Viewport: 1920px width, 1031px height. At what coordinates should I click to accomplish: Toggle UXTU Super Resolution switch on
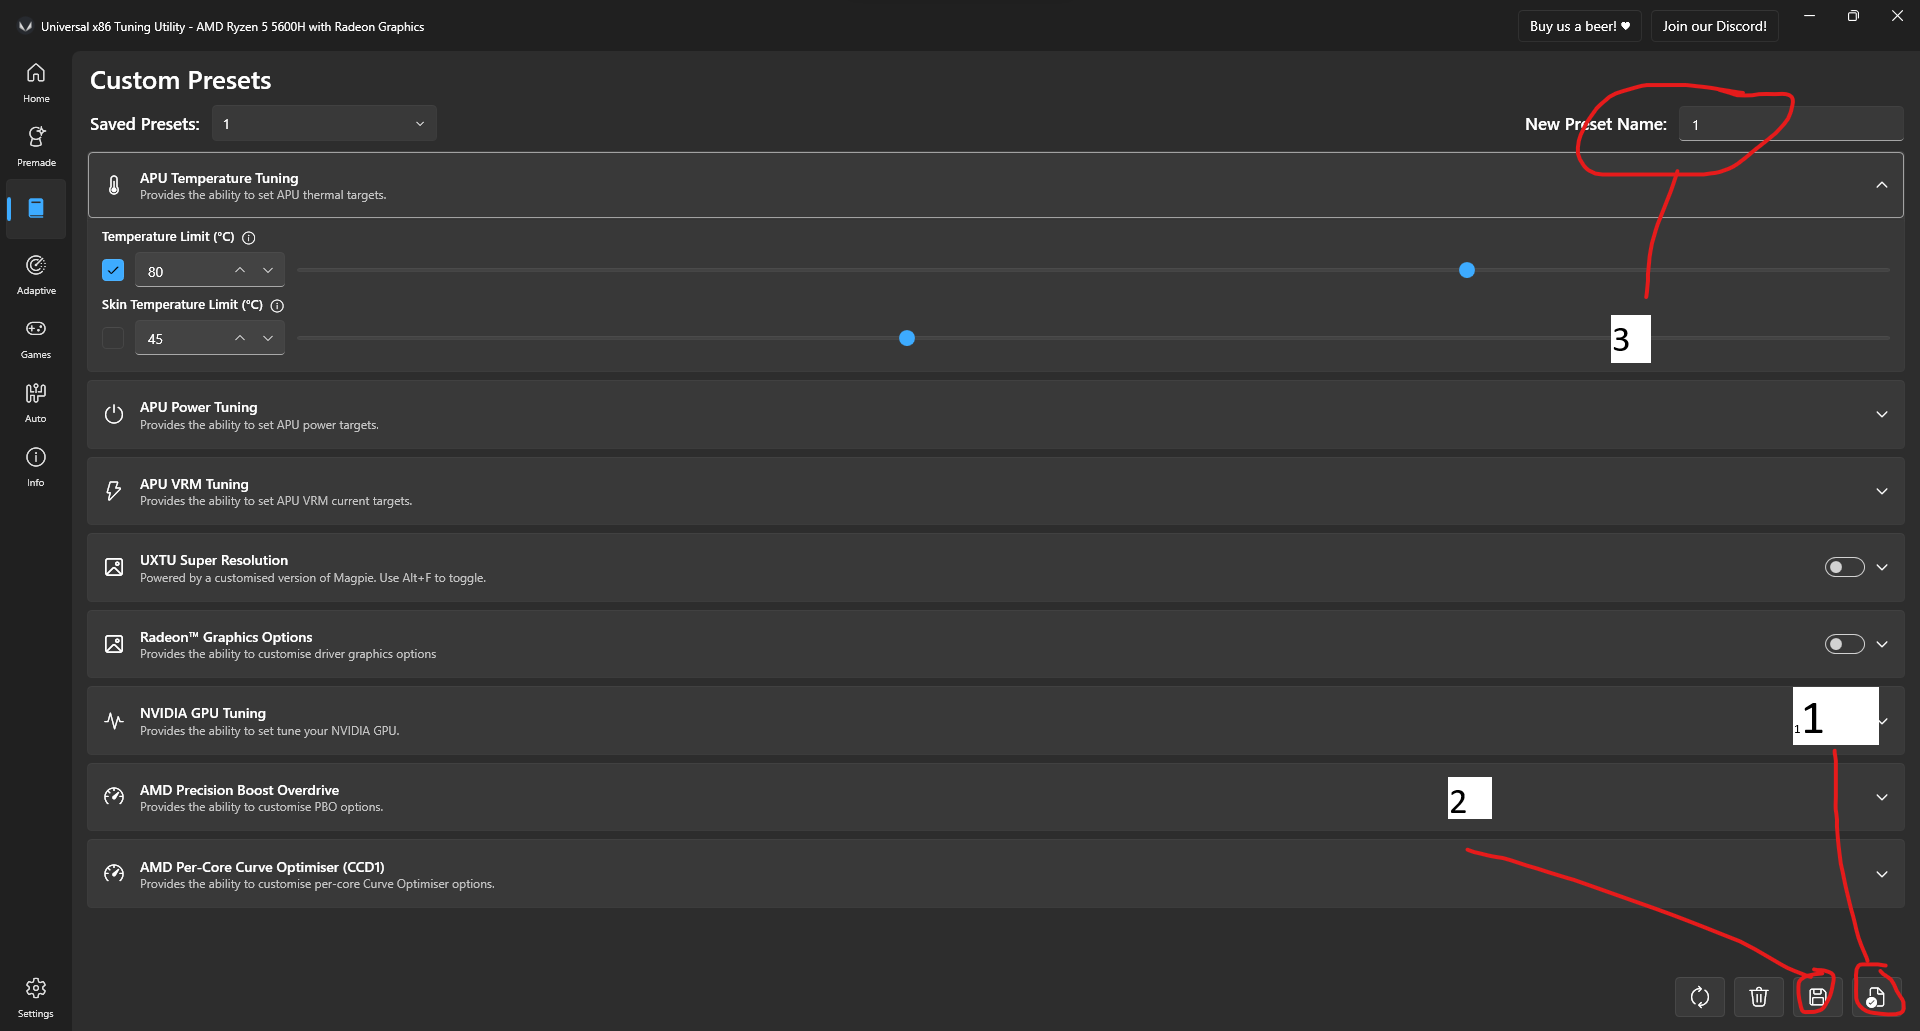(x=1844, y=567)
